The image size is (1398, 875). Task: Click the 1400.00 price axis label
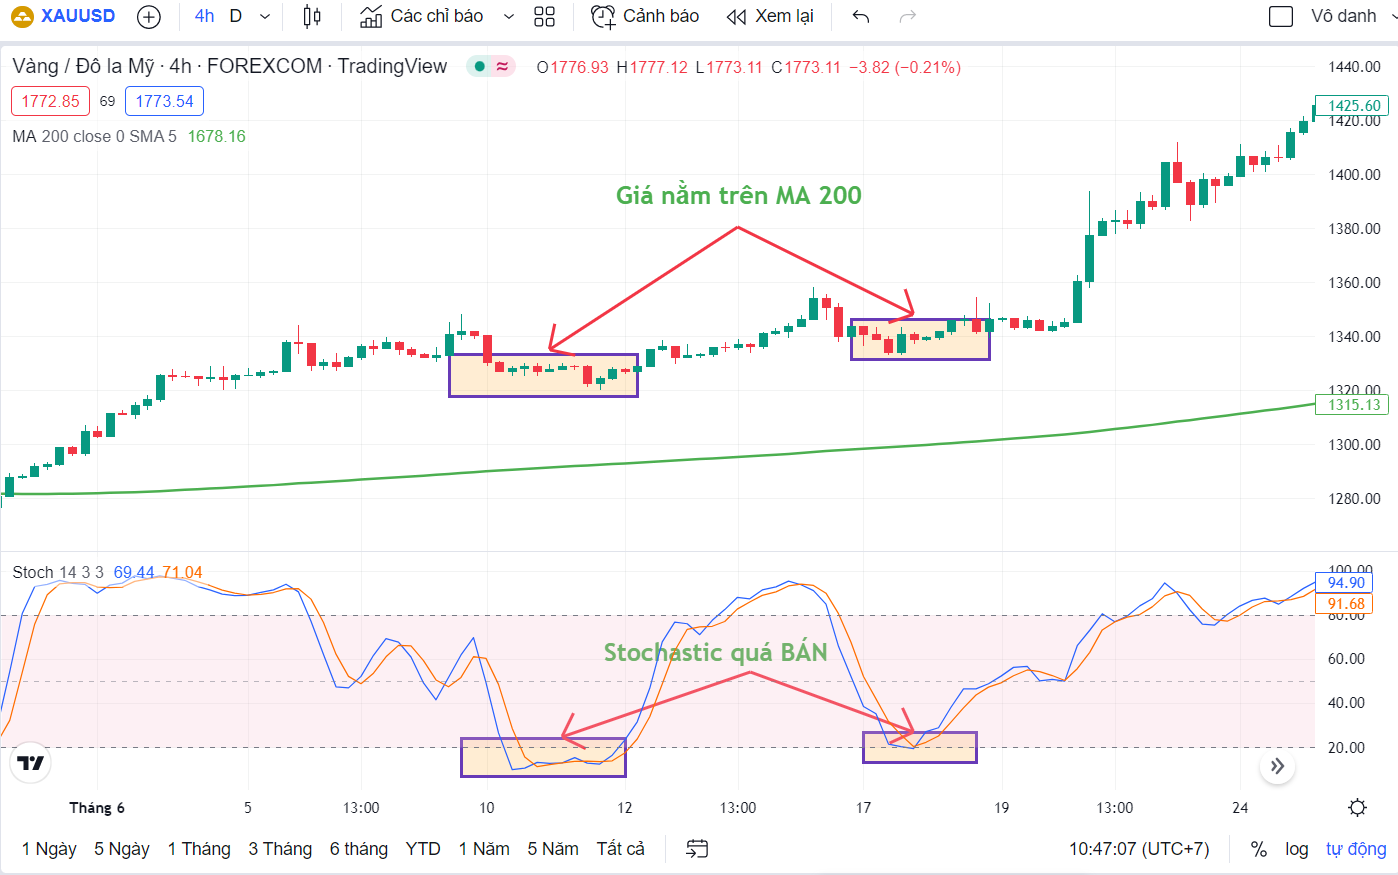click(1354, 174)
